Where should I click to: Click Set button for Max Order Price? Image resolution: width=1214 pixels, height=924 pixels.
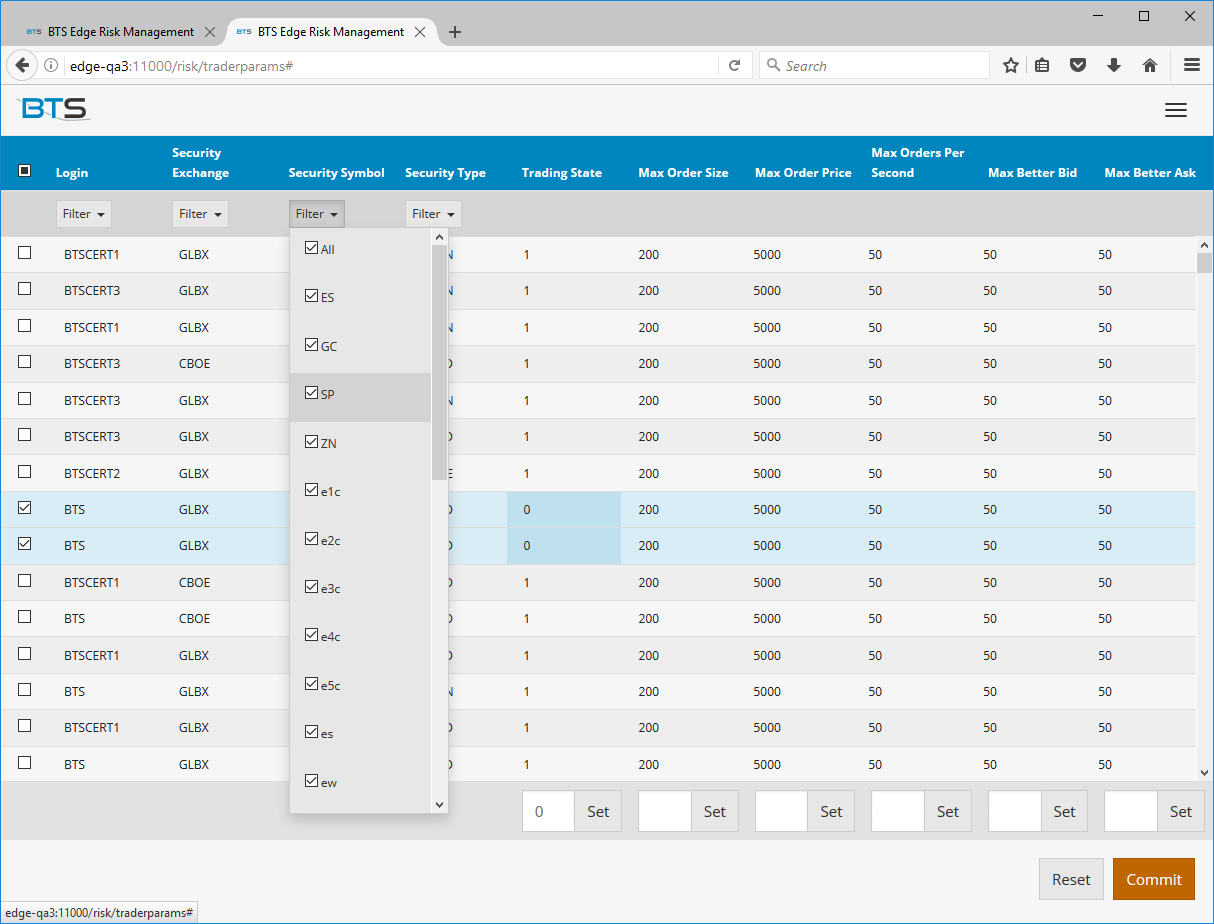[x=831, y=812]
